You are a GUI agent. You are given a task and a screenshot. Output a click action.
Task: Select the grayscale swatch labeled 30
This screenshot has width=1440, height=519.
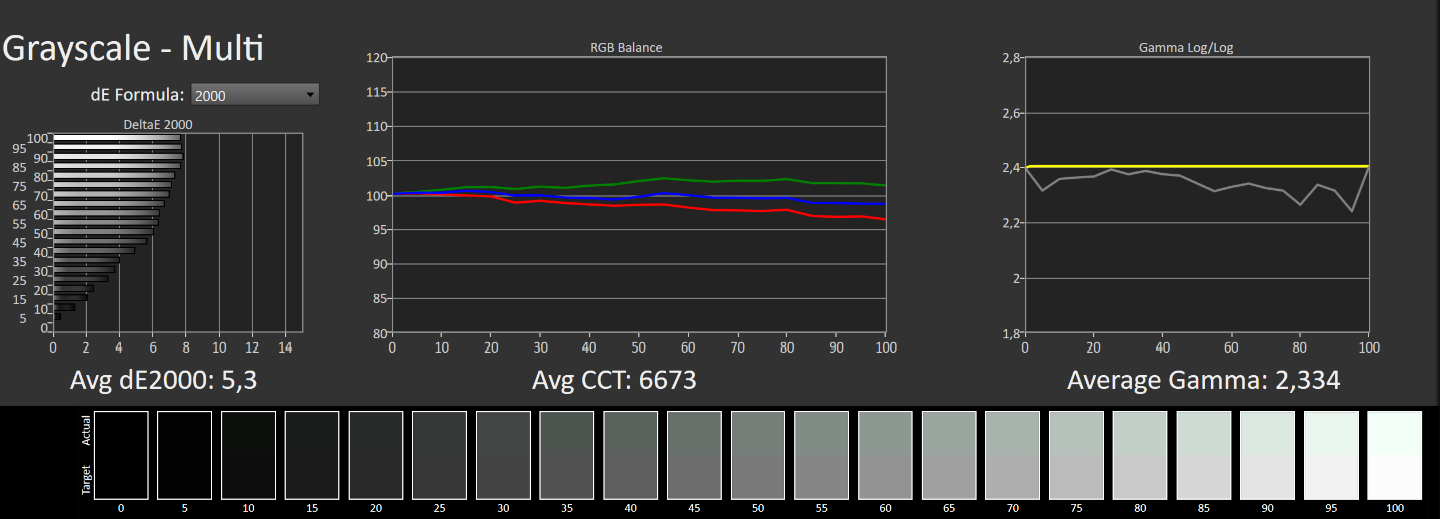(503, 455)
